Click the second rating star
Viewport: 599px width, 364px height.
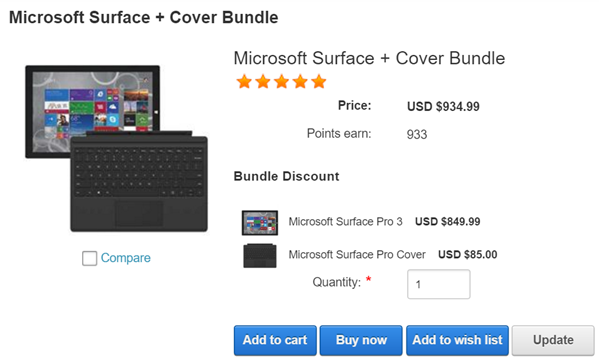coord(263,82)
